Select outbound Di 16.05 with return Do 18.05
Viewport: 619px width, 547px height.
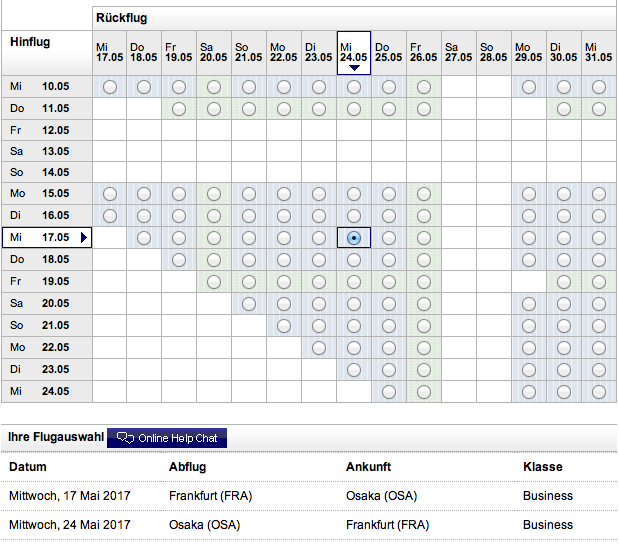click(144, 216)
